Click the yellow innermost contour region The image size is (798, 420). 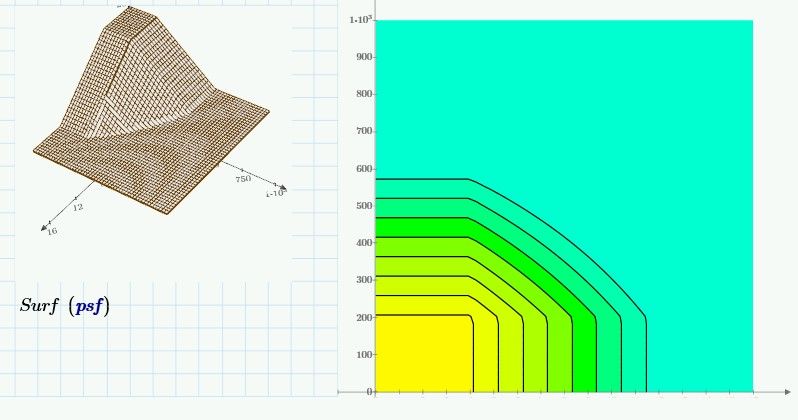pos(423,353)
